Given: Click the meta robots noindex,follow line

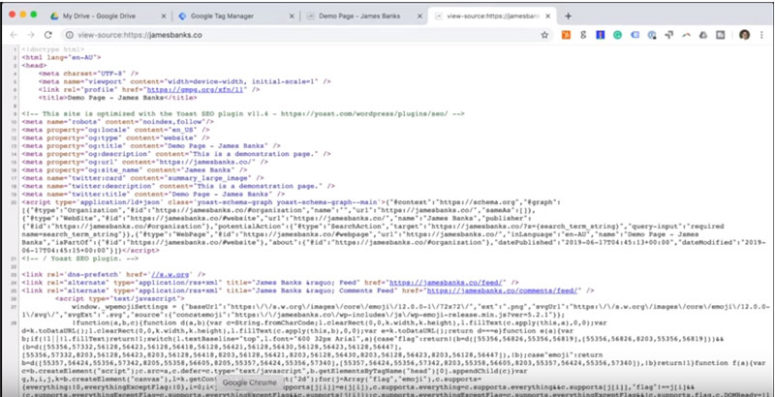Looking at the screenshot, I should [118, 122].
